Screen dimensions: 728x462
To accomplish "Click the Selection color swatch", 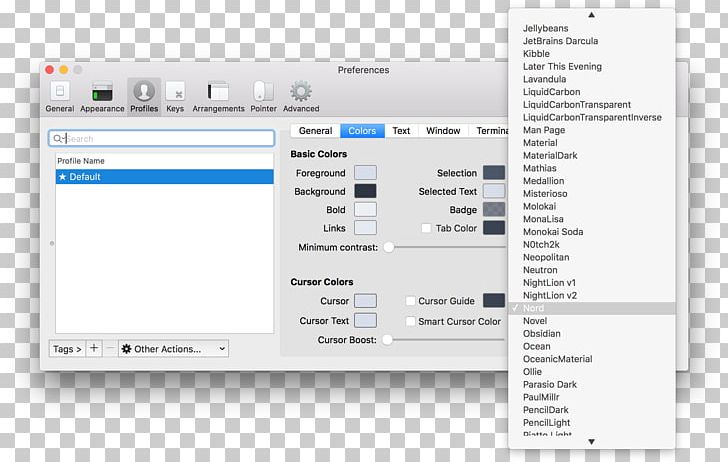I will tap(494, 173).
